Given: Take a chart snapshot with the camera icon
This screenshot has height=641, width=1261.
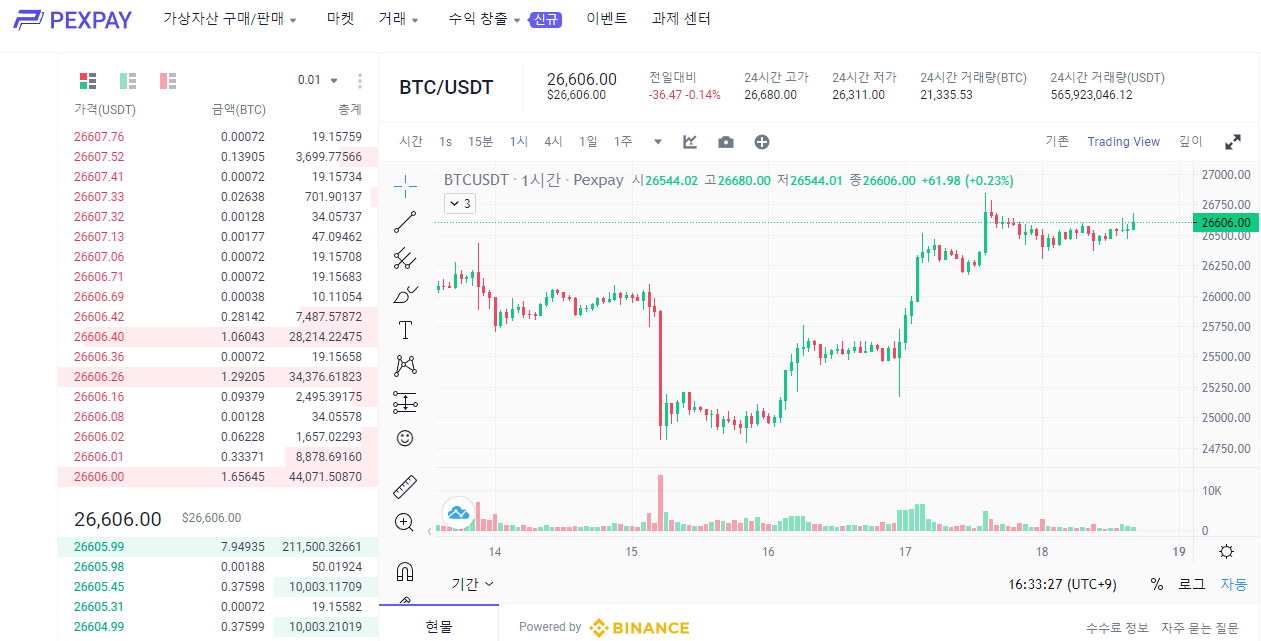Looking at the screenshot, I should click(x=725, y=142).
